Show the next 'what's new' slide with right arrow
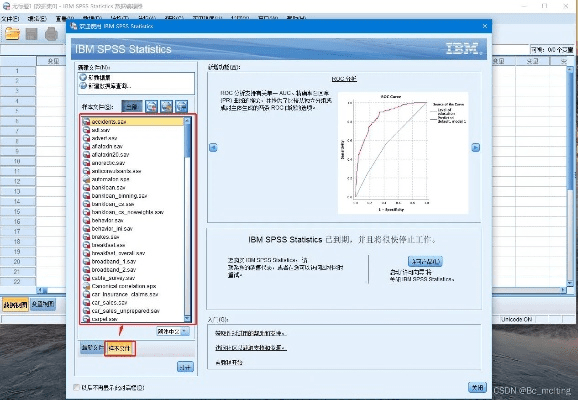The width and height of the screenshot is (578, 400). coord(476,147)
